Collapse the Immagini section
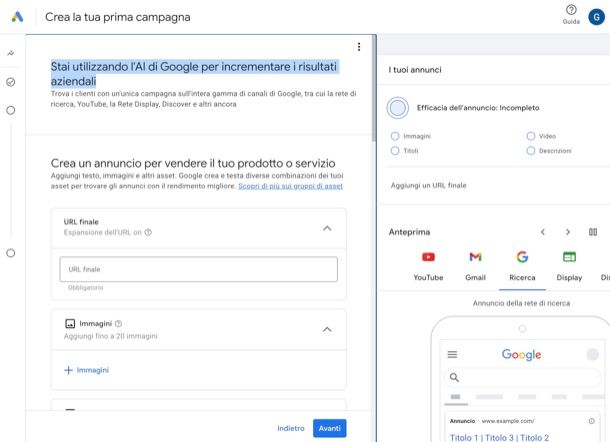Image resolution: width=610 pixels, height=442 pixels. [x=327, y=330]
